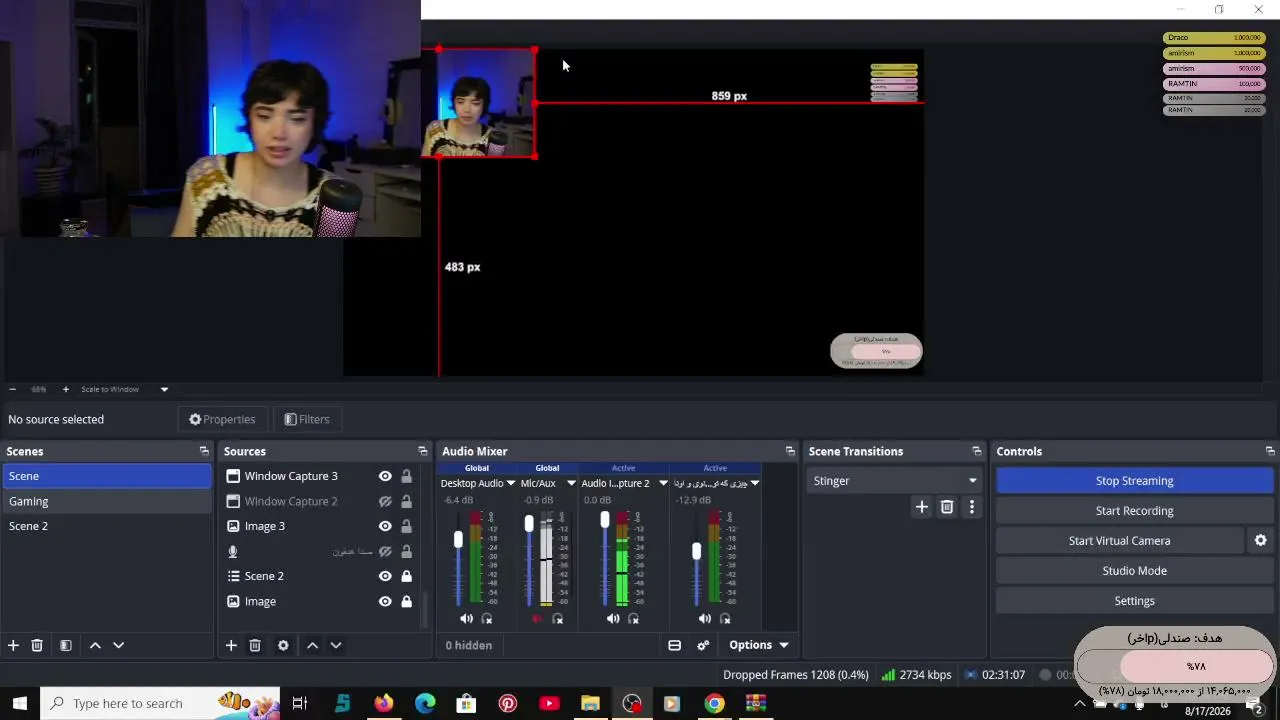
Task: Undock the Sources panel
Action: 422,452
